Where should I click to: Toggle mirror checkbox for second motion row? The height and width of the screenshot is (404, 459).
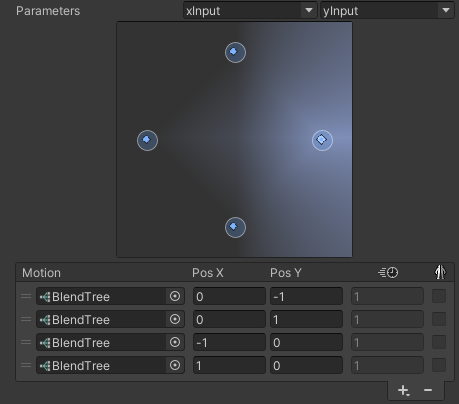[439, 319]
